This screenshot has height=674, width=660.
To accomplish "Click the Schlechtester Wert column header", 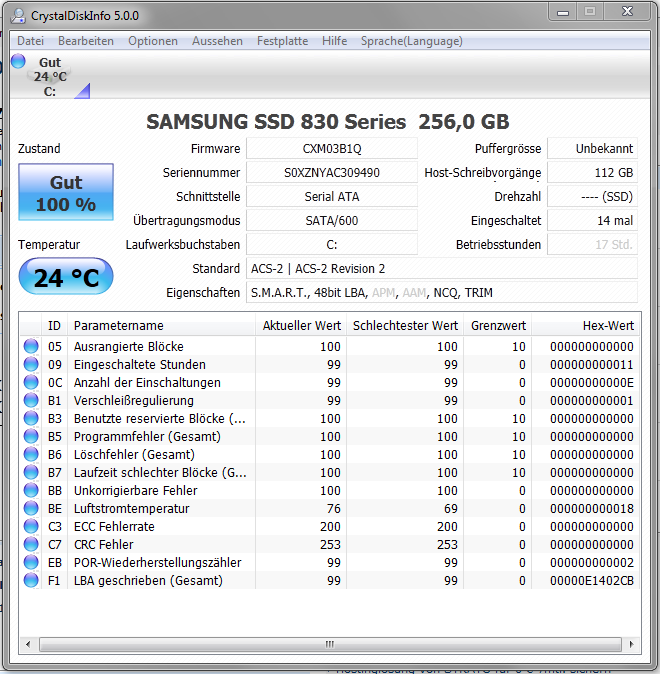I will coord(405,326).
